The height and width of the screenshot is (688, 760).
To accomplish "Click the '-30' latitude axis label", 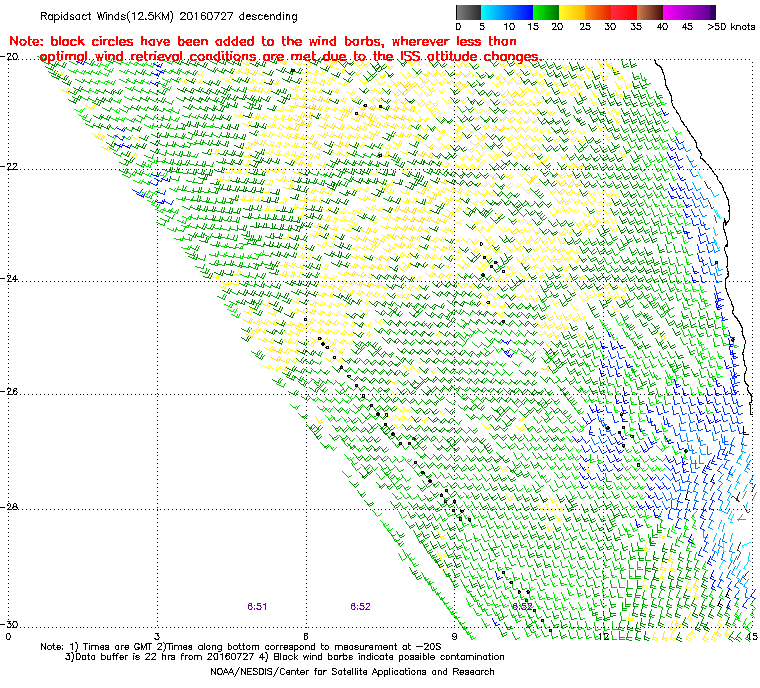I will pos(9,624).
